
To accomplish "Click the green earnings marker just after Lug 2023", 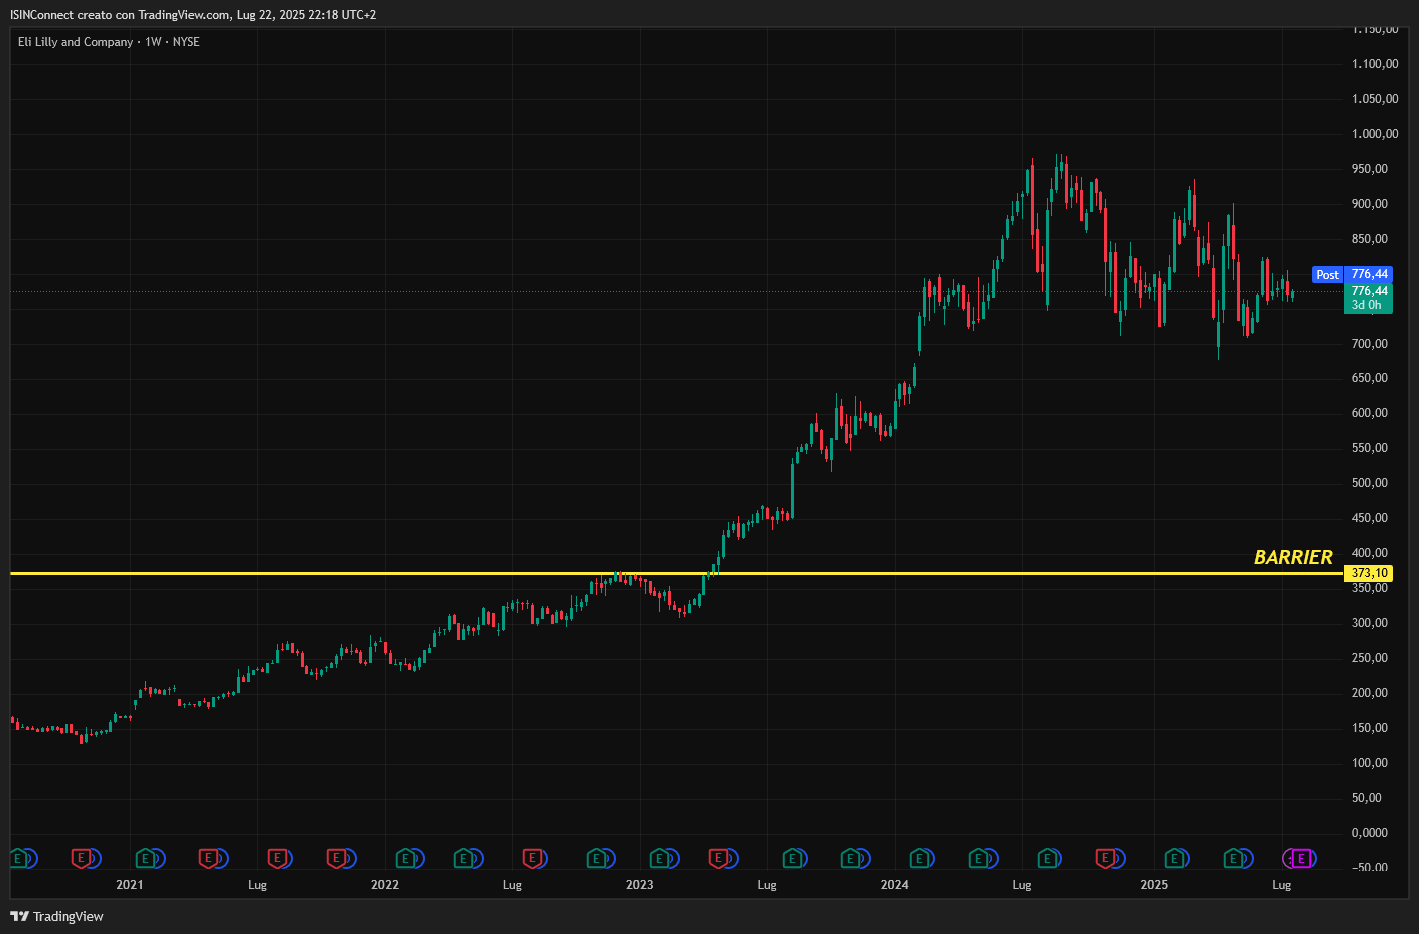I will (x=792, y=858).
